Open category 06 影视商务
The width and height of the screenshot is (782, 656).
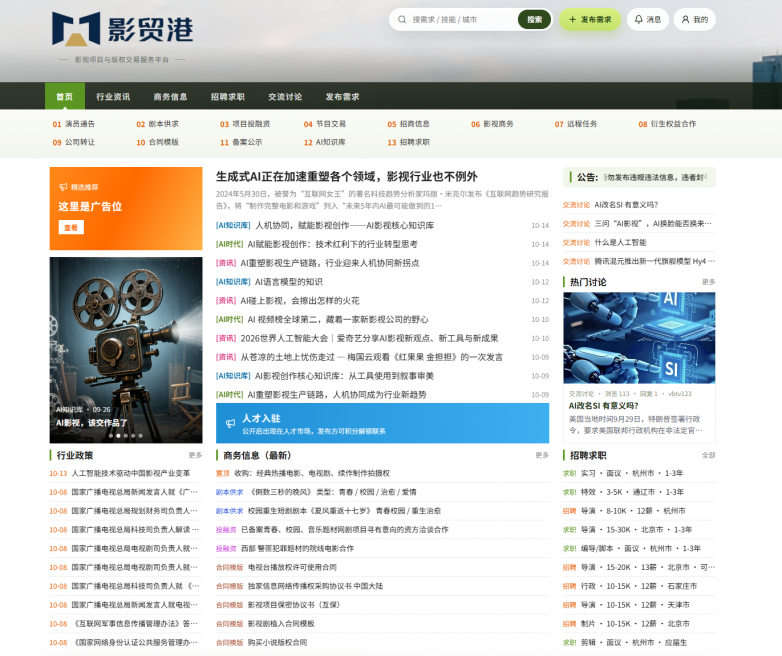[492, 124]
